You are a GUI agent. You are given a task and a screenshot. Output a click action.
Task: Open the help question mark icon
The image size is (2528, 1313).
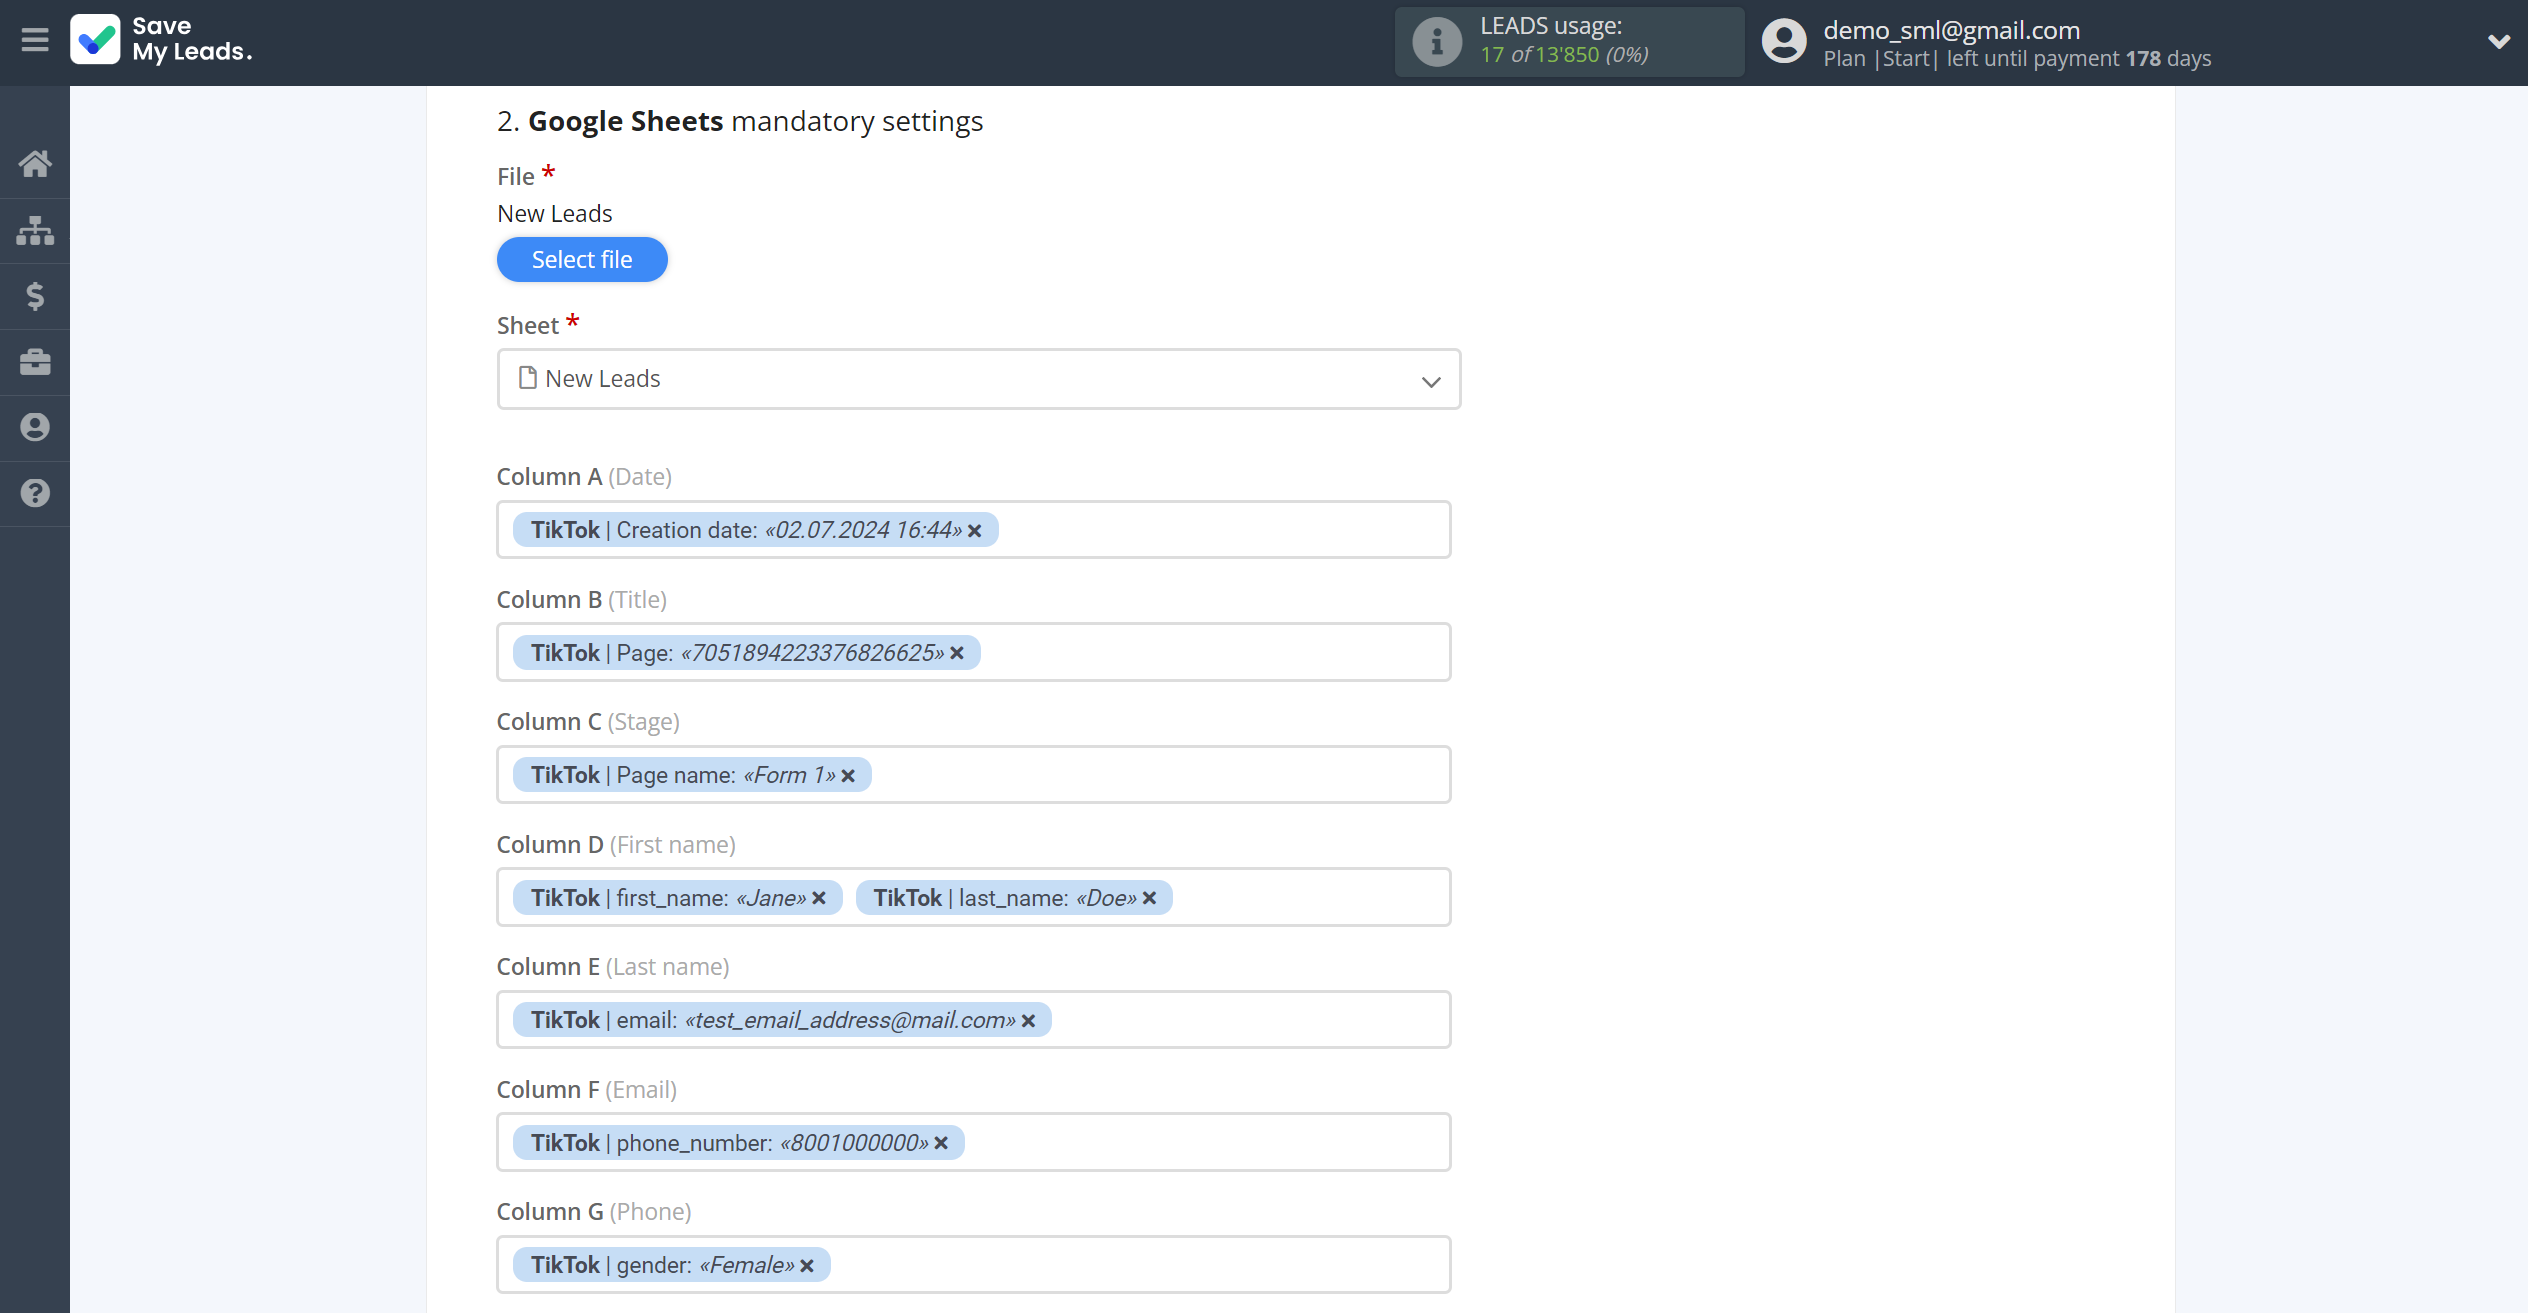click(x=35, y=493)
